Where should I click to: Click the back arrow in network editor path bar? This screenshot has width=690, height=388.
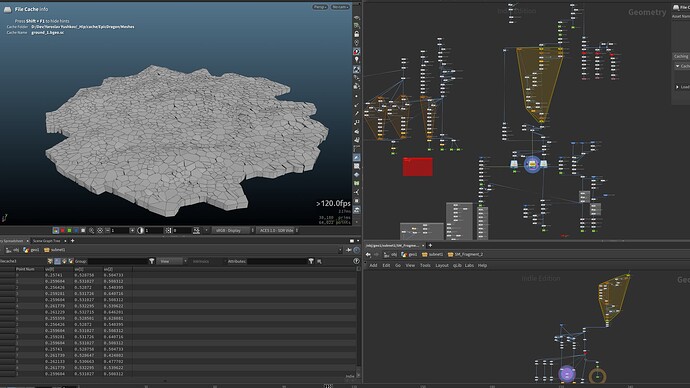point(368,254)
